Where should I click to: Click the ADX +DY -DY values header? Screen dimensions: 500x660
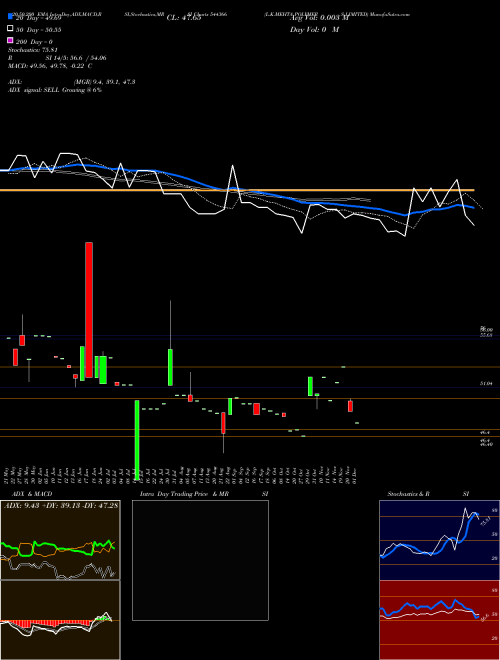point(61,505)
